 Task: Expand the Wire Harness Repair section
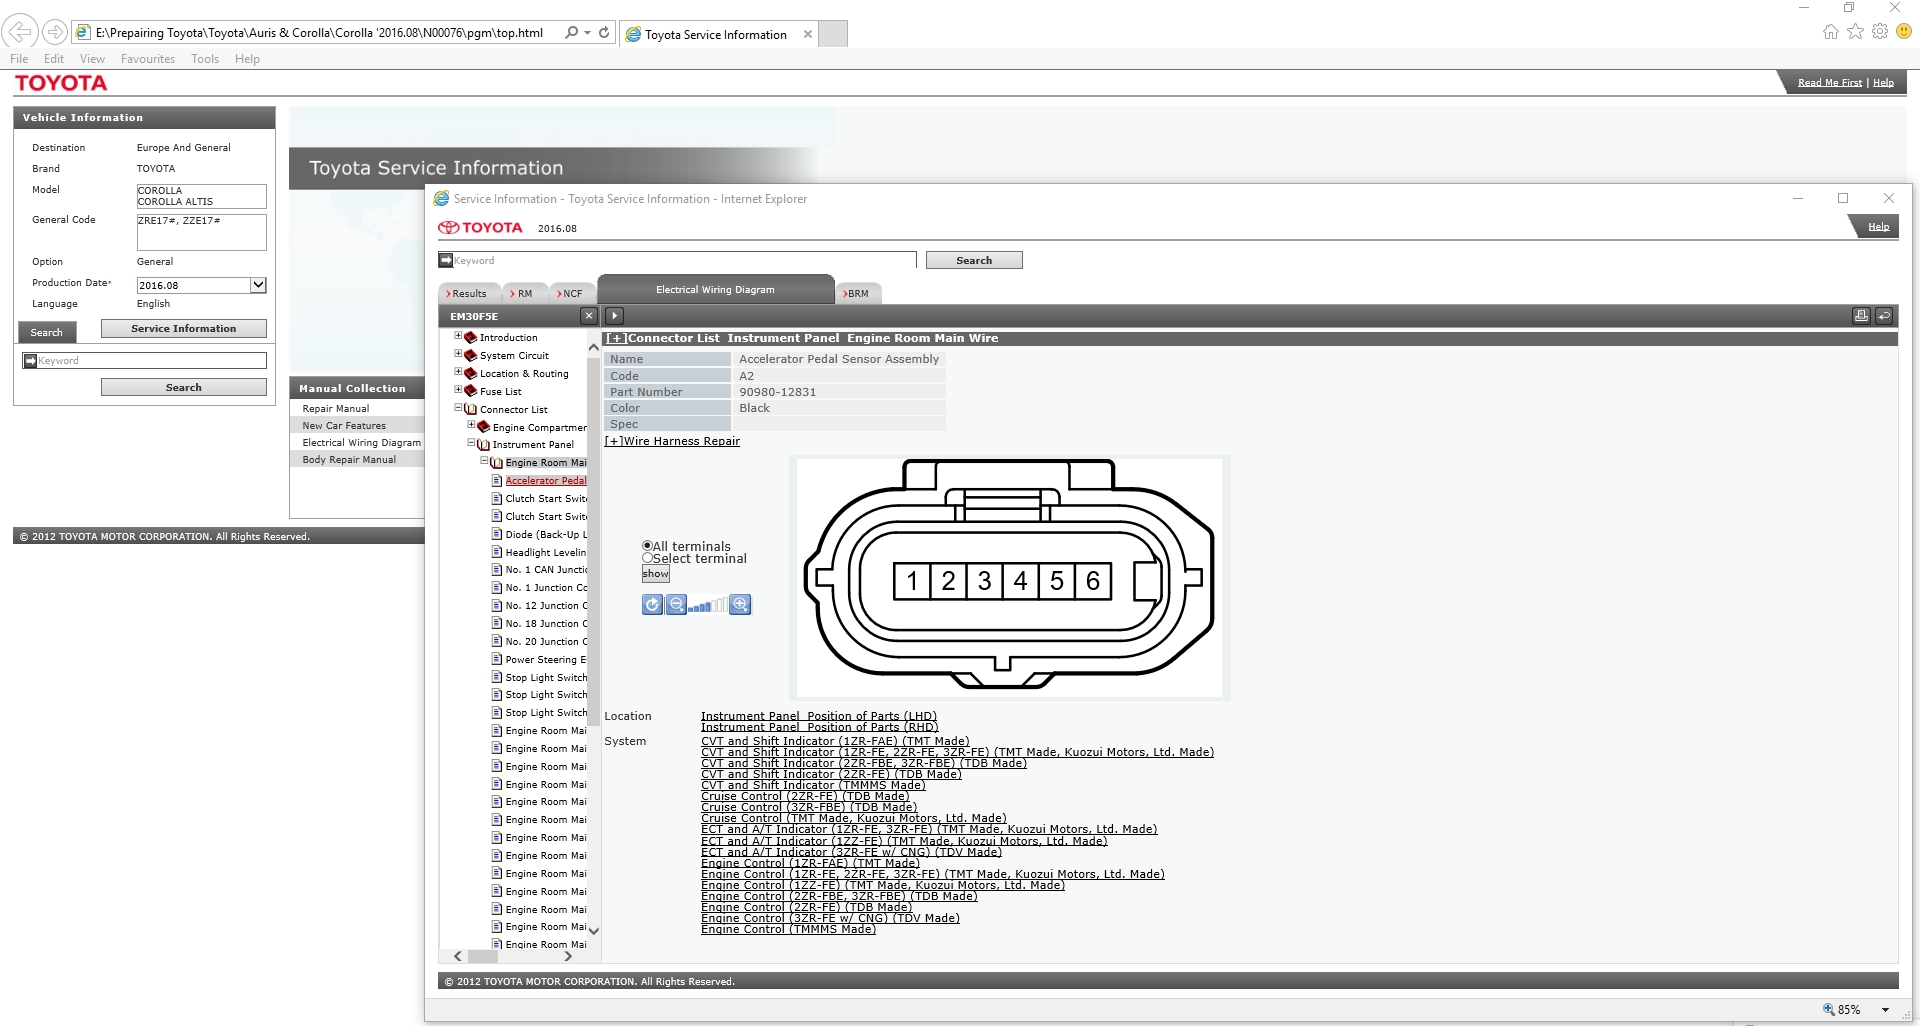click(x=672, y=441)
